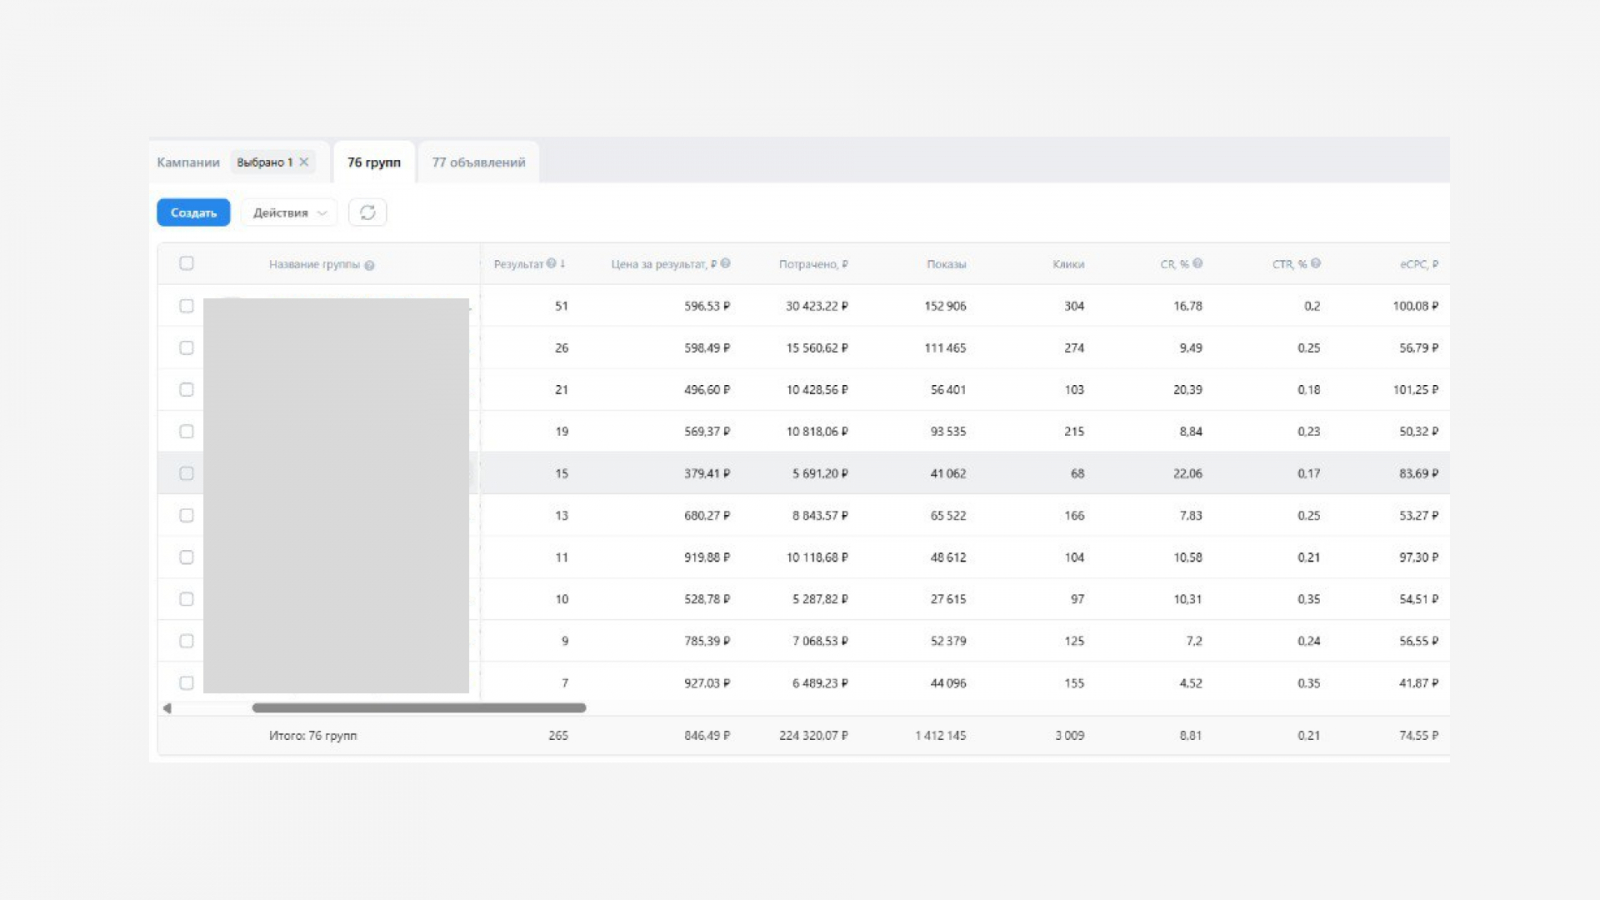This screenshot has width=1600, height=900.
Task: Click help icon next to CTR, %
Action: coord(1315,264)
